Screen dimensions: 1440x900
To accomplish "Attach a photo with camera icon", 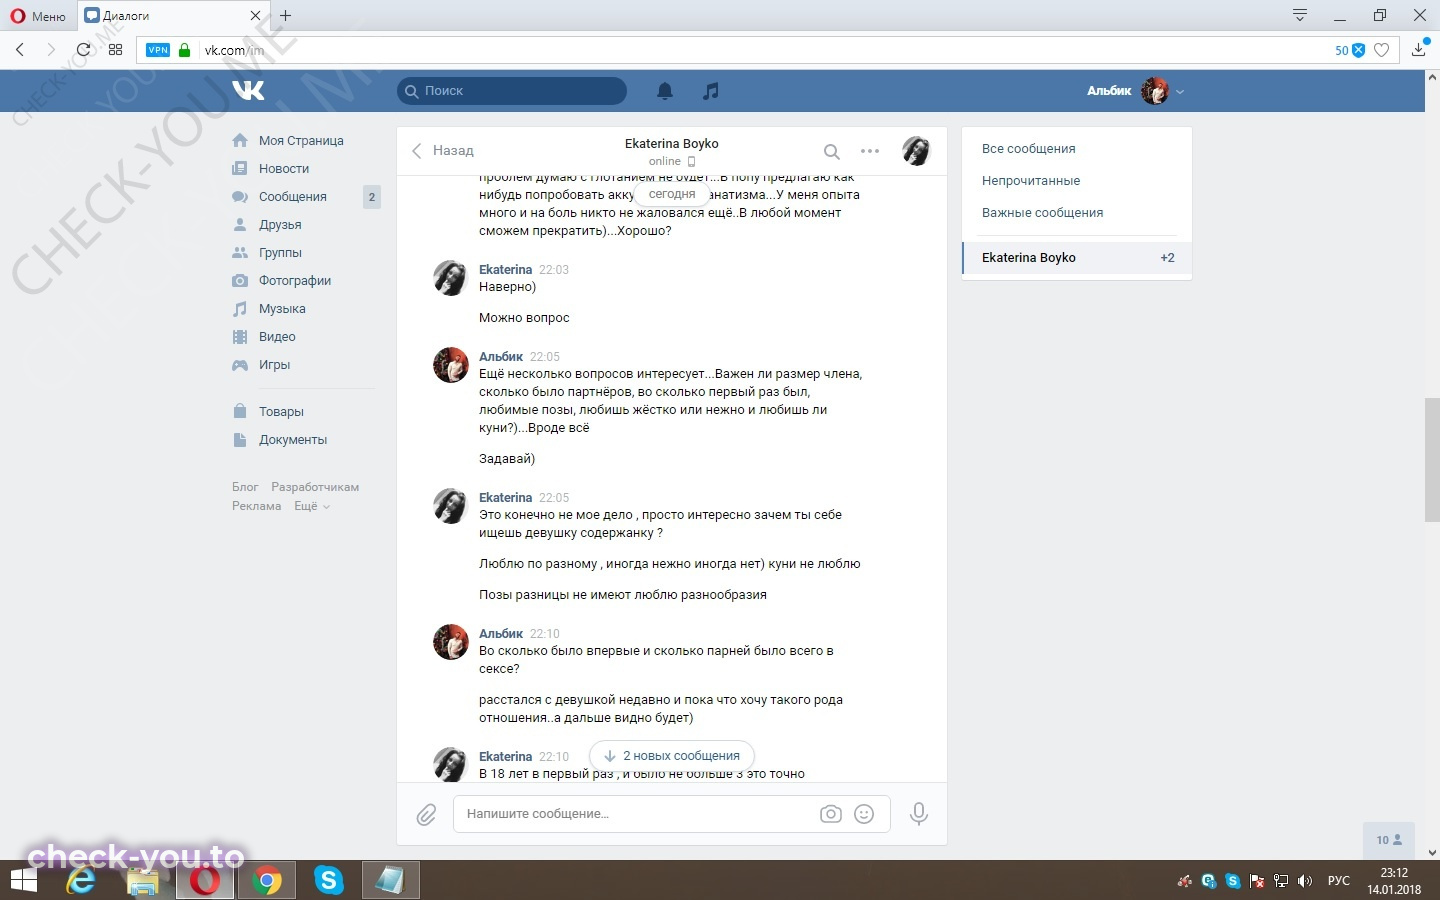I will pyautogui.click(x=831, y=814).
